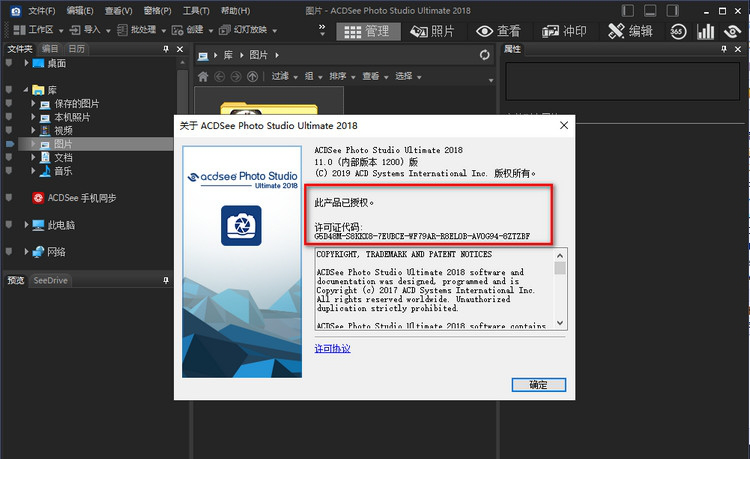750x477 pixels.
Task: Go back using the left arrow navigation icon
Action: pos(220,77)
